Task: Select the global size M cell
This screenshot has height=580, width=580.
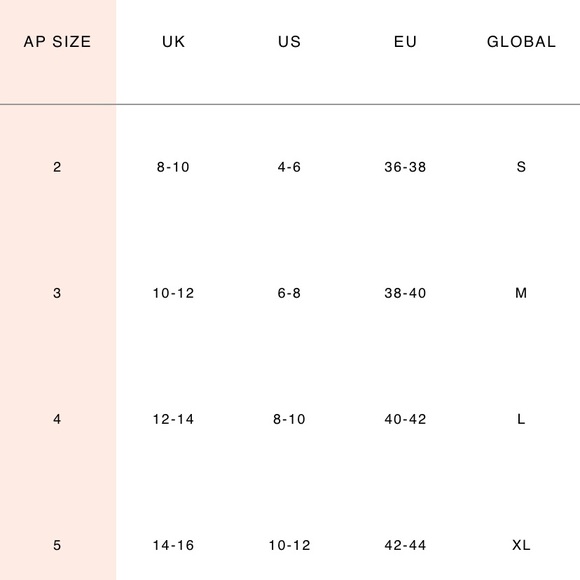Action: click(x=521, y=293)
